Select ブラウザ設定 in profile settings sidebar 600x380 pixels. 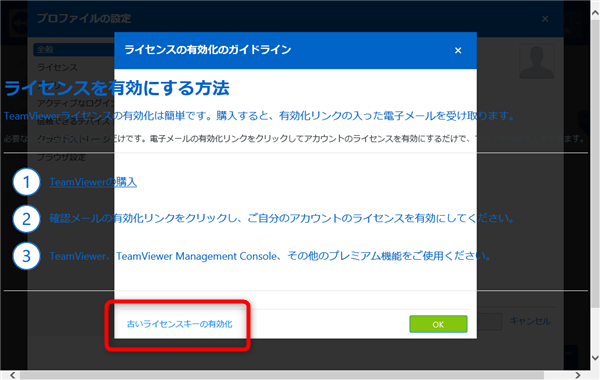coord(61,157)
